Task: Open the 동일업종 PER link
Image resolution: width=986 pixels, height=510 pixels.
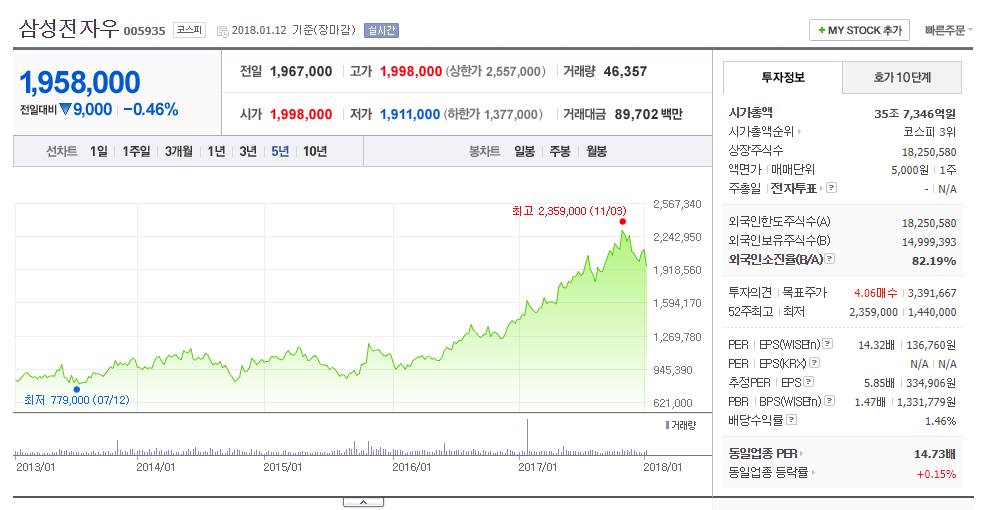Action: coord(765,453)
